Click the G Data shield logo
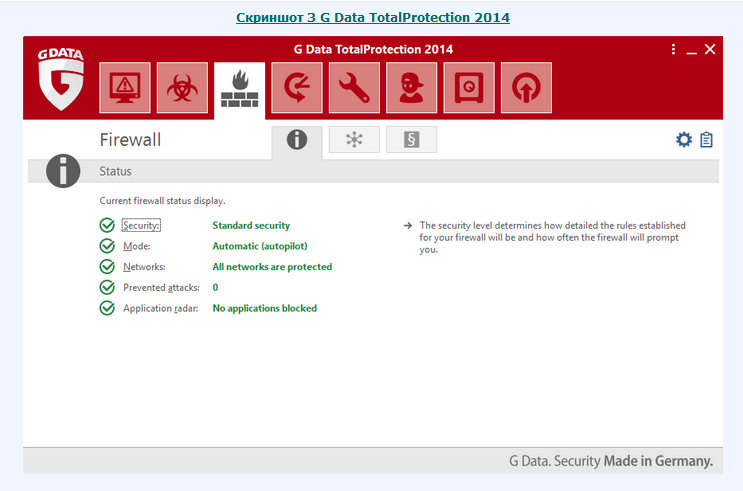Screen dimensions: 743x491 point(61,79)
